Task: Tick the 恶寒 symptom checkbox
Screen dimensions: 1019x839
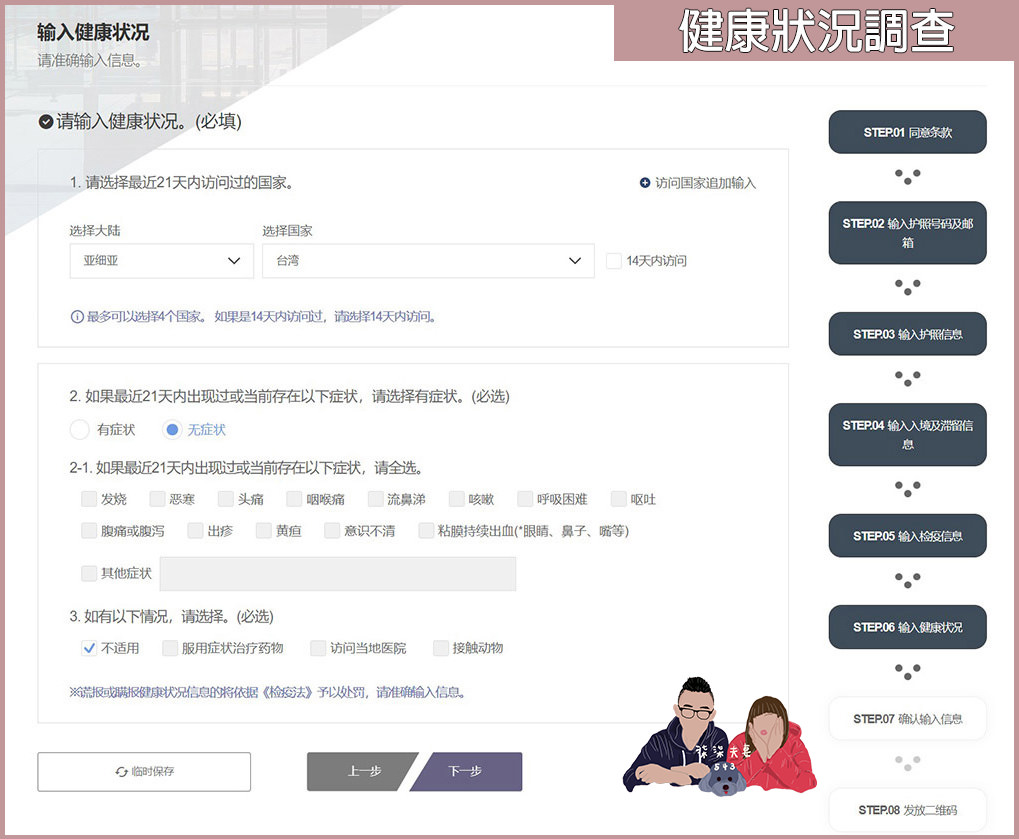Action: 157,499
